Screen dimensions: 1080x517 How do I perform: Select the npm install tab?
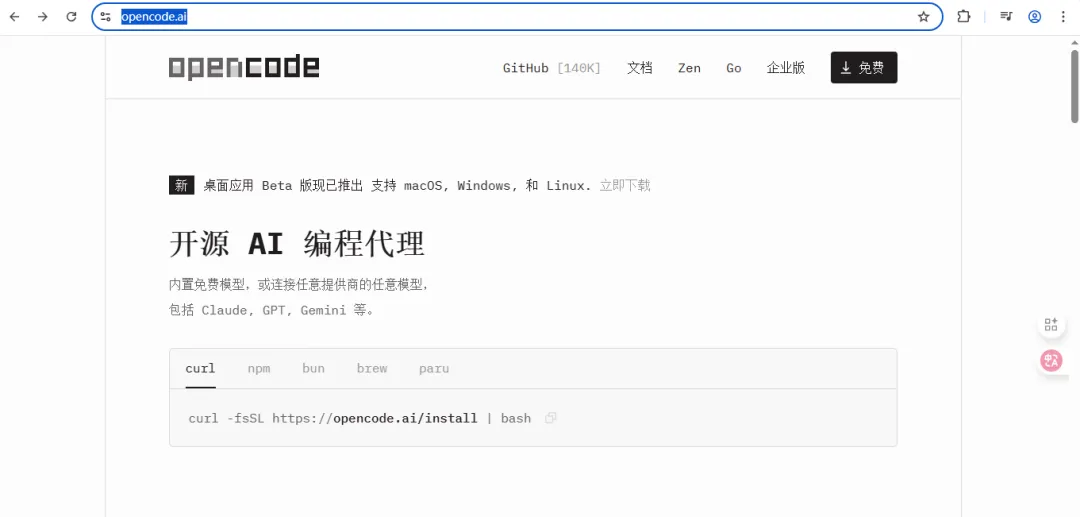coord(259,368)
